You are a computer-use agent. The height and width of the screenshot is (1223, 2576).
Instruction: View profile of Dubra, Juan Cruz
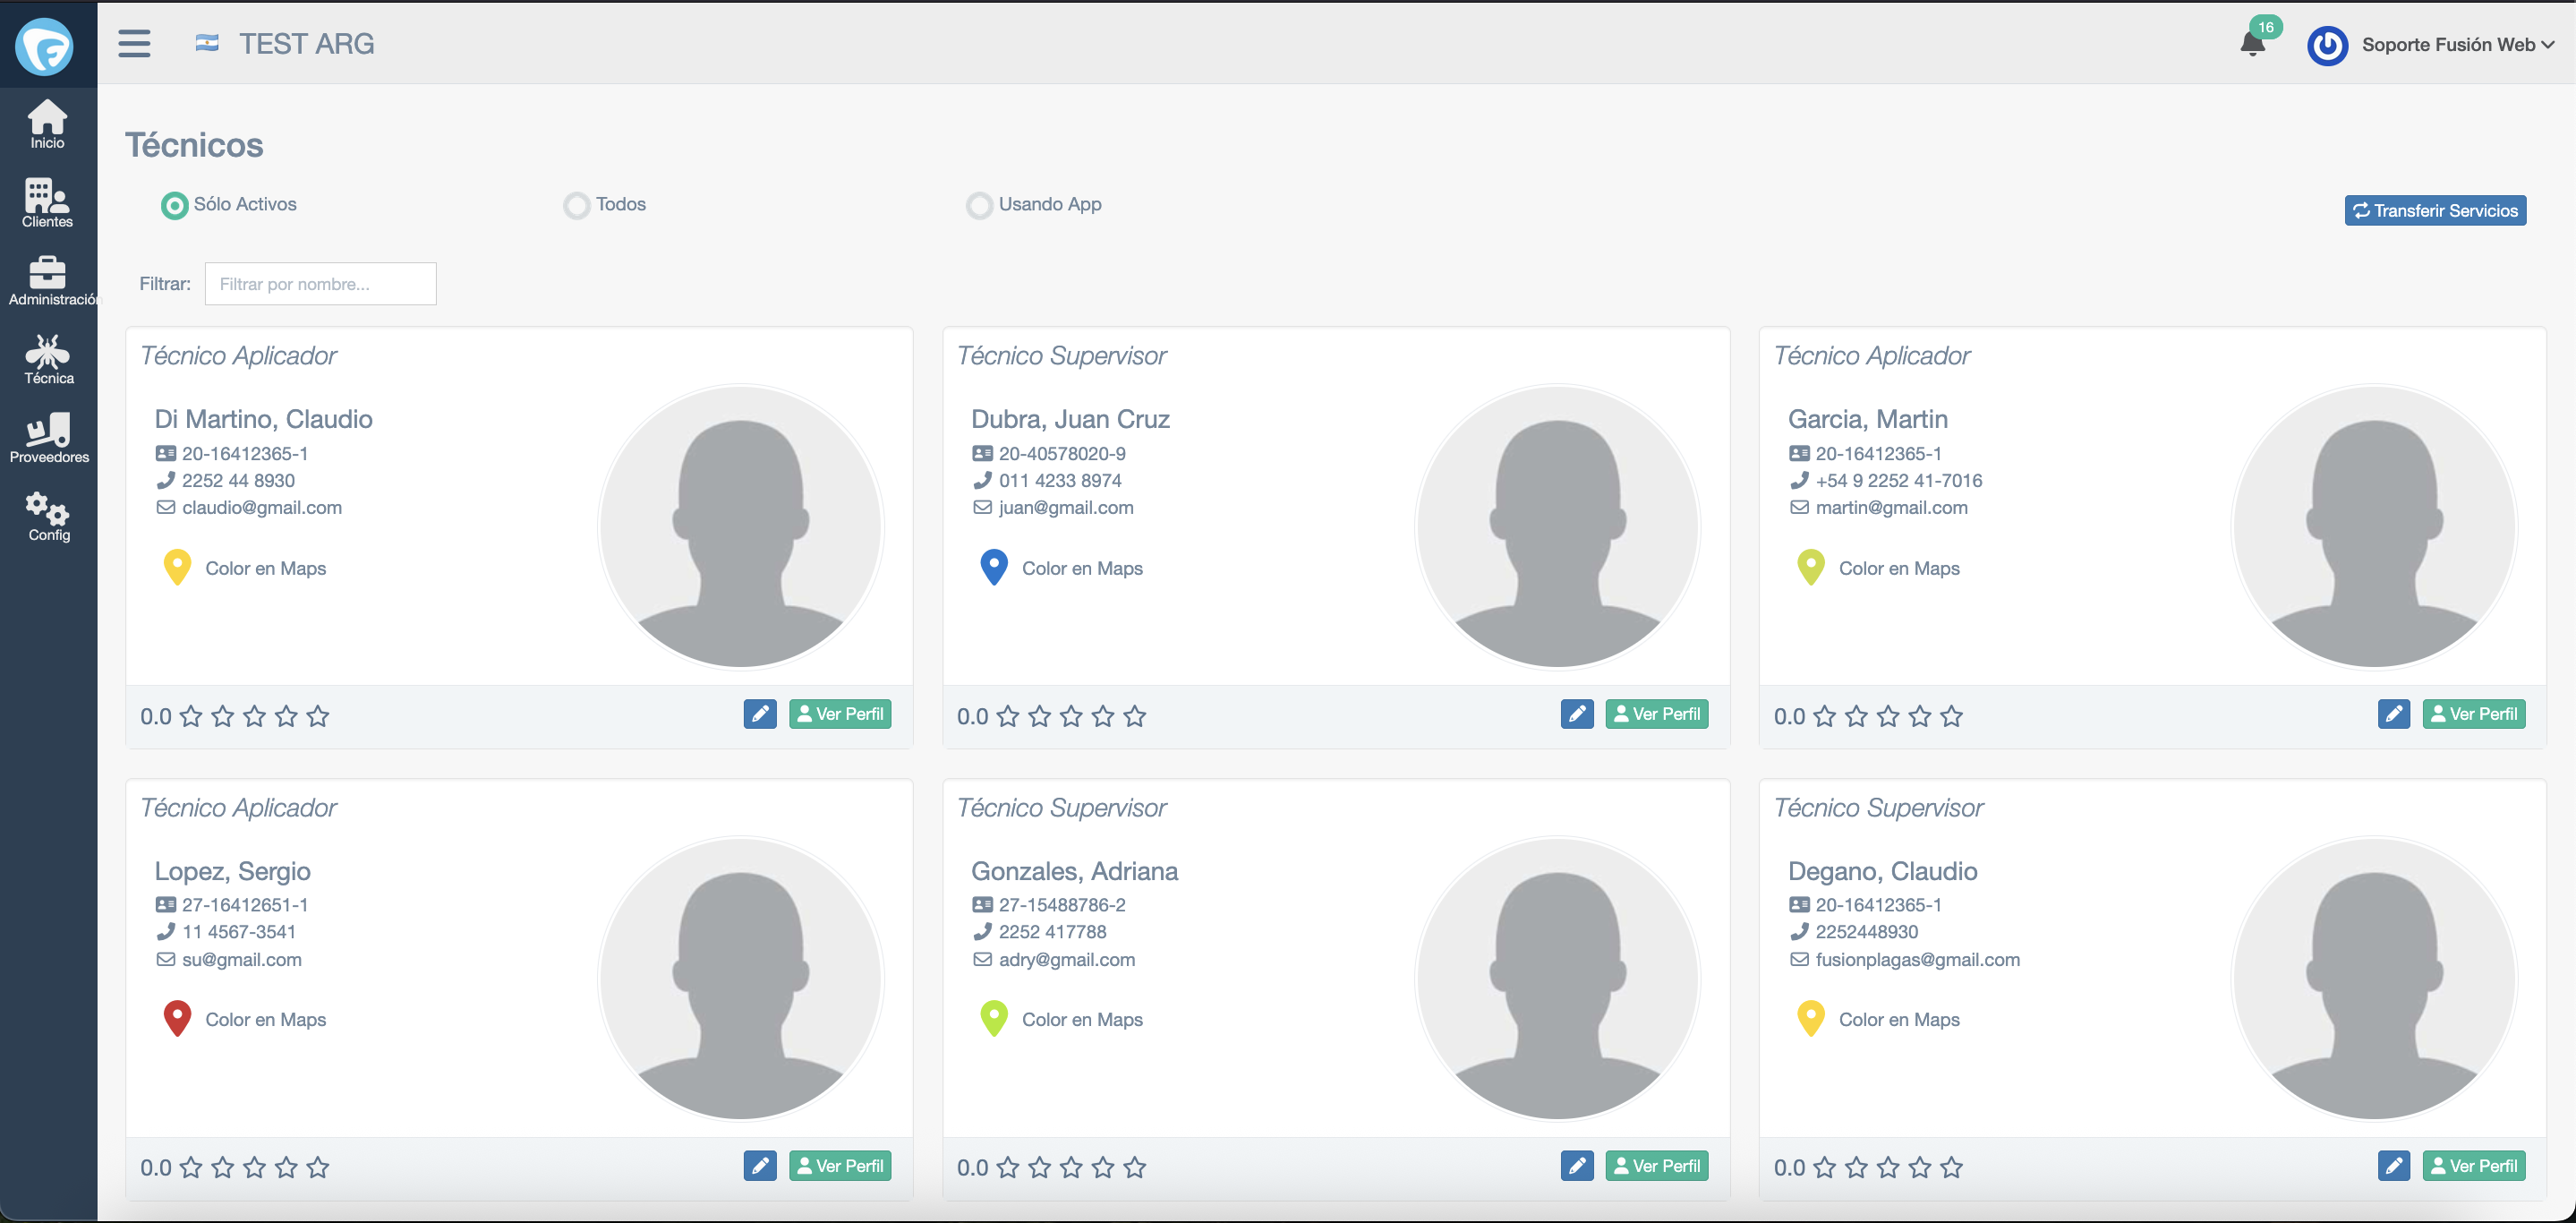[1657, 714]
